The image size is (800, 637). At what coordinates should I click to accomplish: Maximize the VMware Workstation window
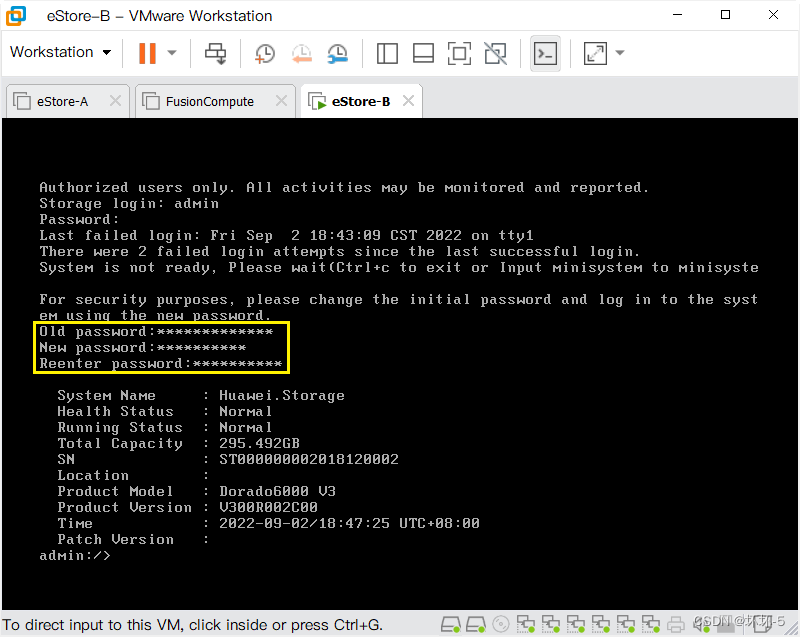726,15
